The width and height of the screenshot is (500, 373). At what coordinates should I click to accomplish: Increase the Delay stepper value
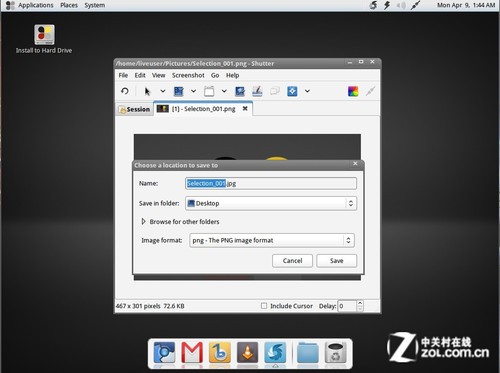[x=360, y=303]
